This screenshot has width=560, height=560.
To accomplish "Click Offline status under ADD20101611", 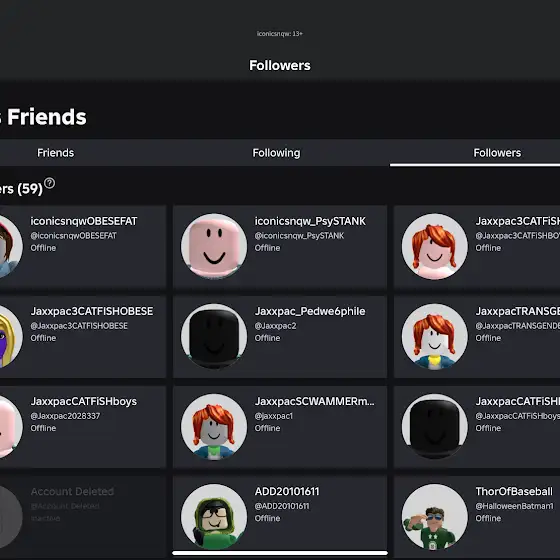I will pyautogui.click(x=267, y=518).
